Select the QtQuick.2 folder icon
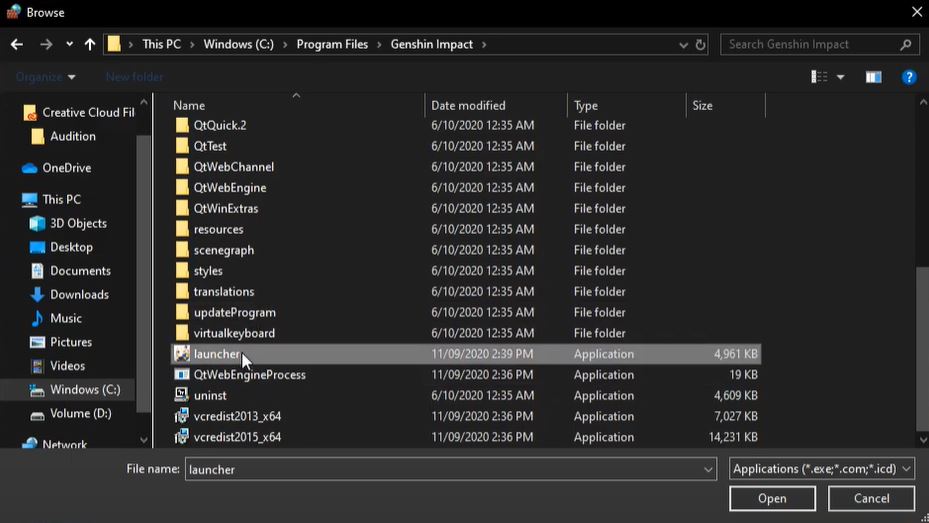Viewport: 929px width, 523px height. point(182,125)
